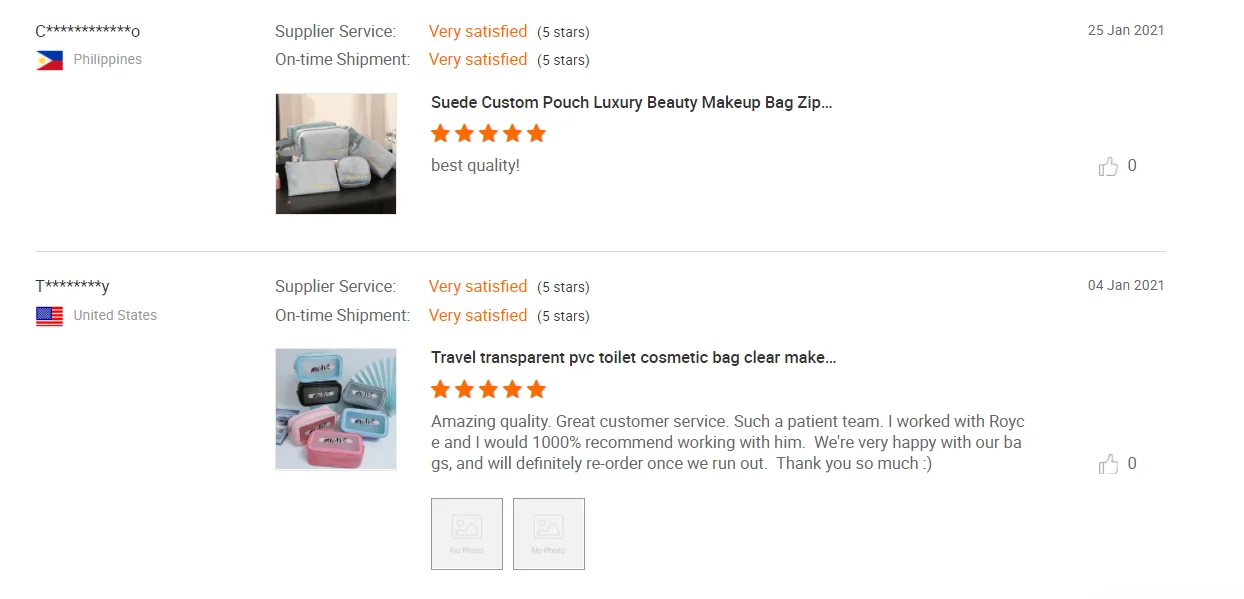Open second 'No Photo' review image placeholder
Screen dimensions: 1244x599
pyautogui.click(x=549, y=534)
